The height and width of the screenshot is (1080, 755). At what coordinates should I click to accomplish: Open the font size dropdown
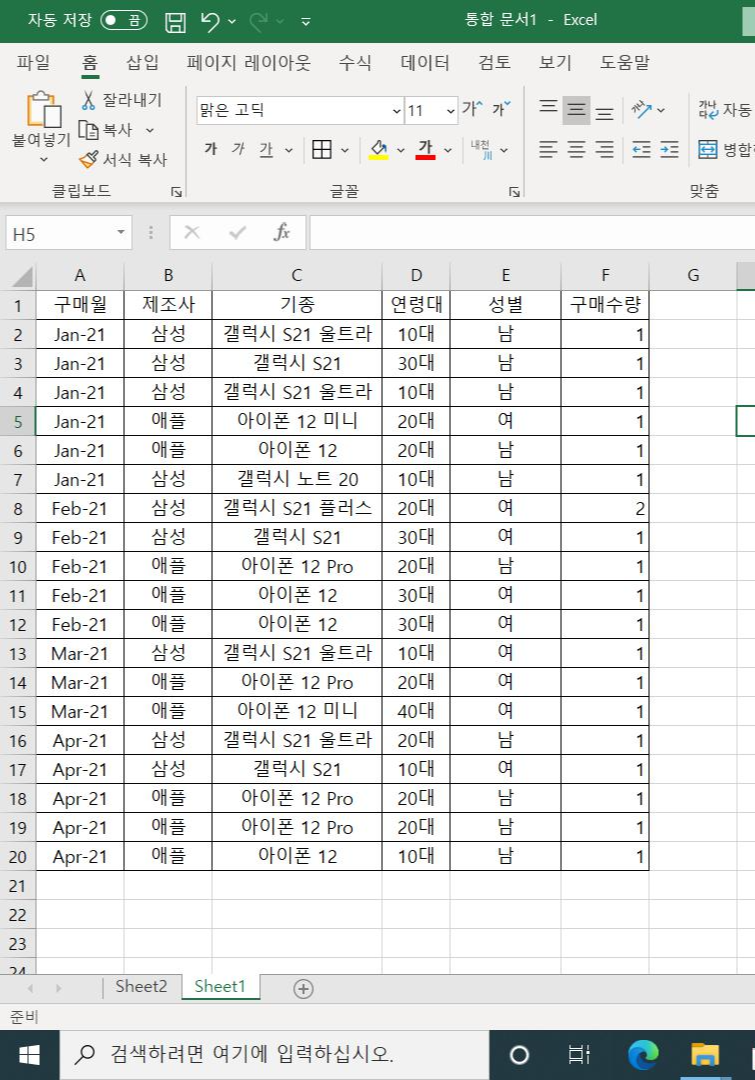pos(451,111)
